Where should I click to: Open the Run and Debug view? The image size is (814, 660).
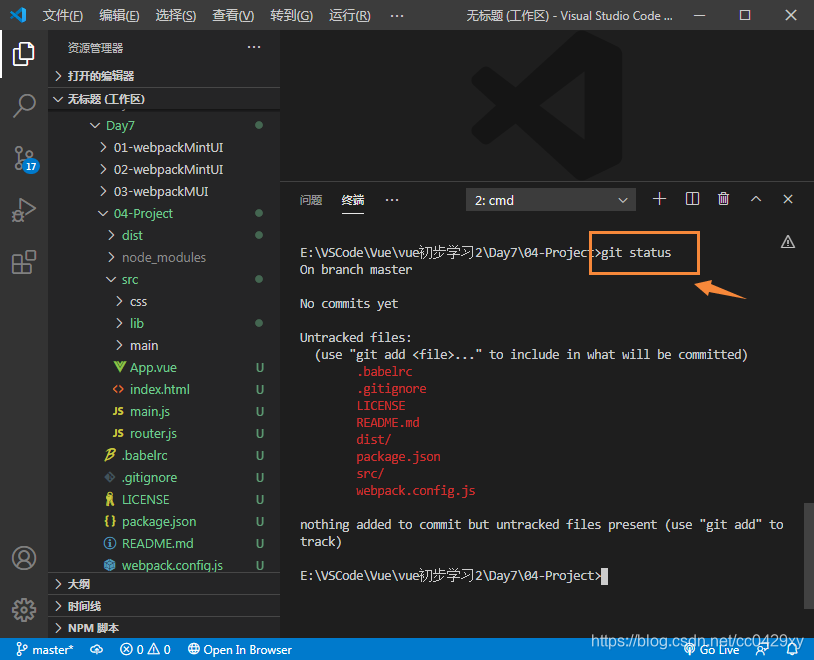[x=24, y=210]
